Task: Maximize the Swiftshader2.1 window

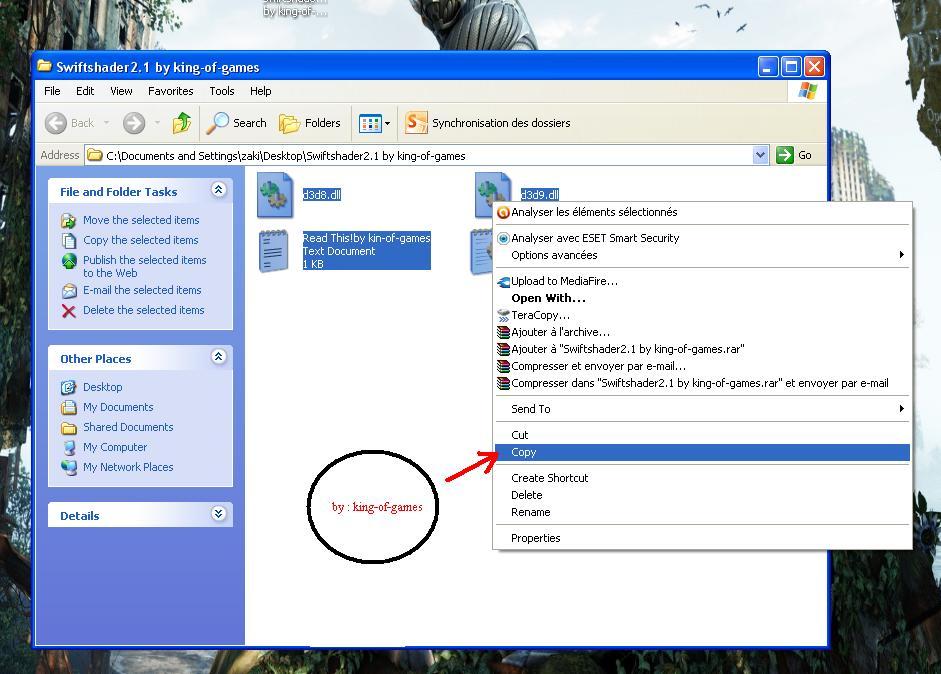Action: click(791, 67)
